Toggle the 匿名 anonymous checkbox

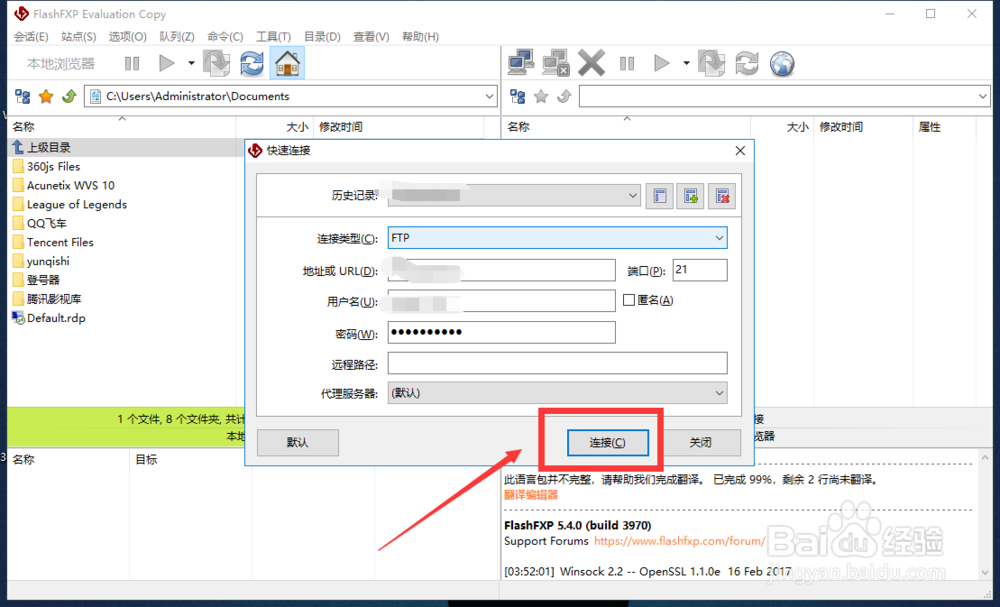pyautogui.click(x=629, y=300)
